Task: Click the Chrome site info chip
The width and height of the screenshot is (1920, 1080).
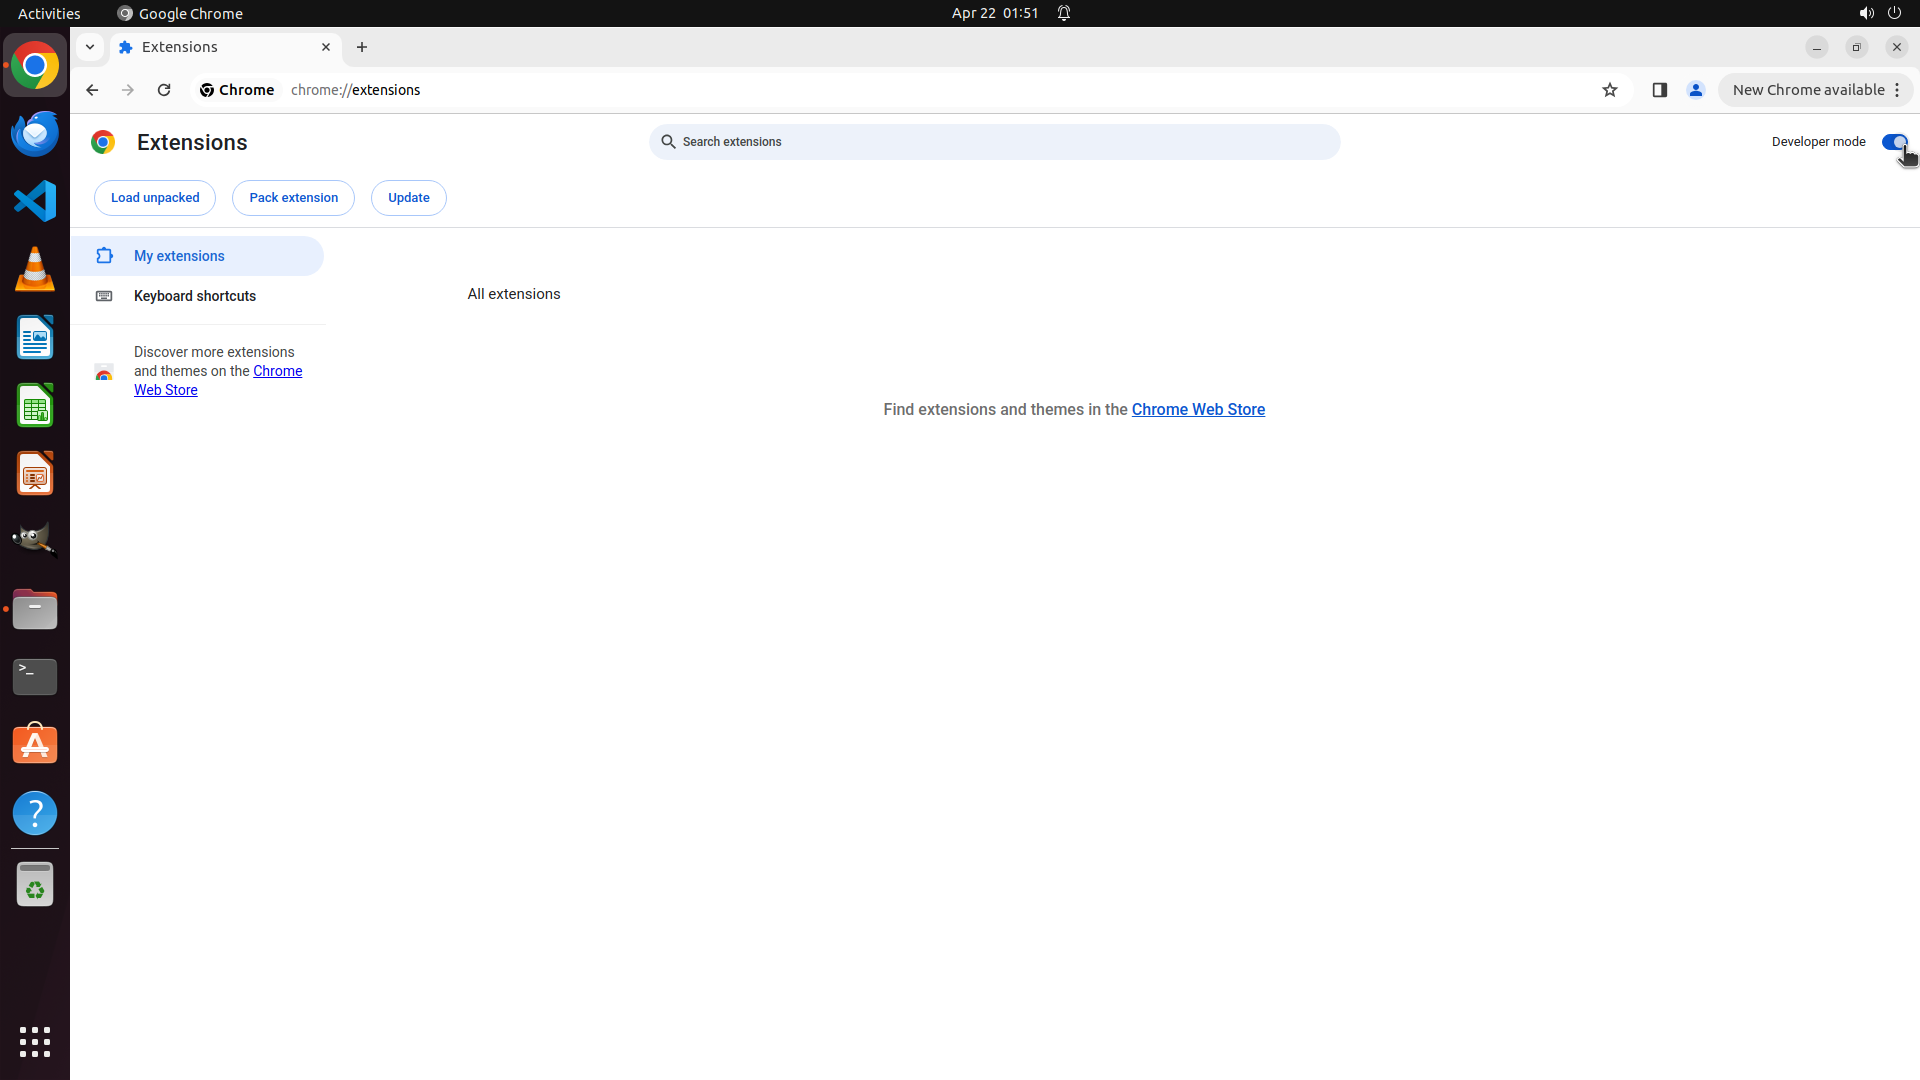Action: 237,90
